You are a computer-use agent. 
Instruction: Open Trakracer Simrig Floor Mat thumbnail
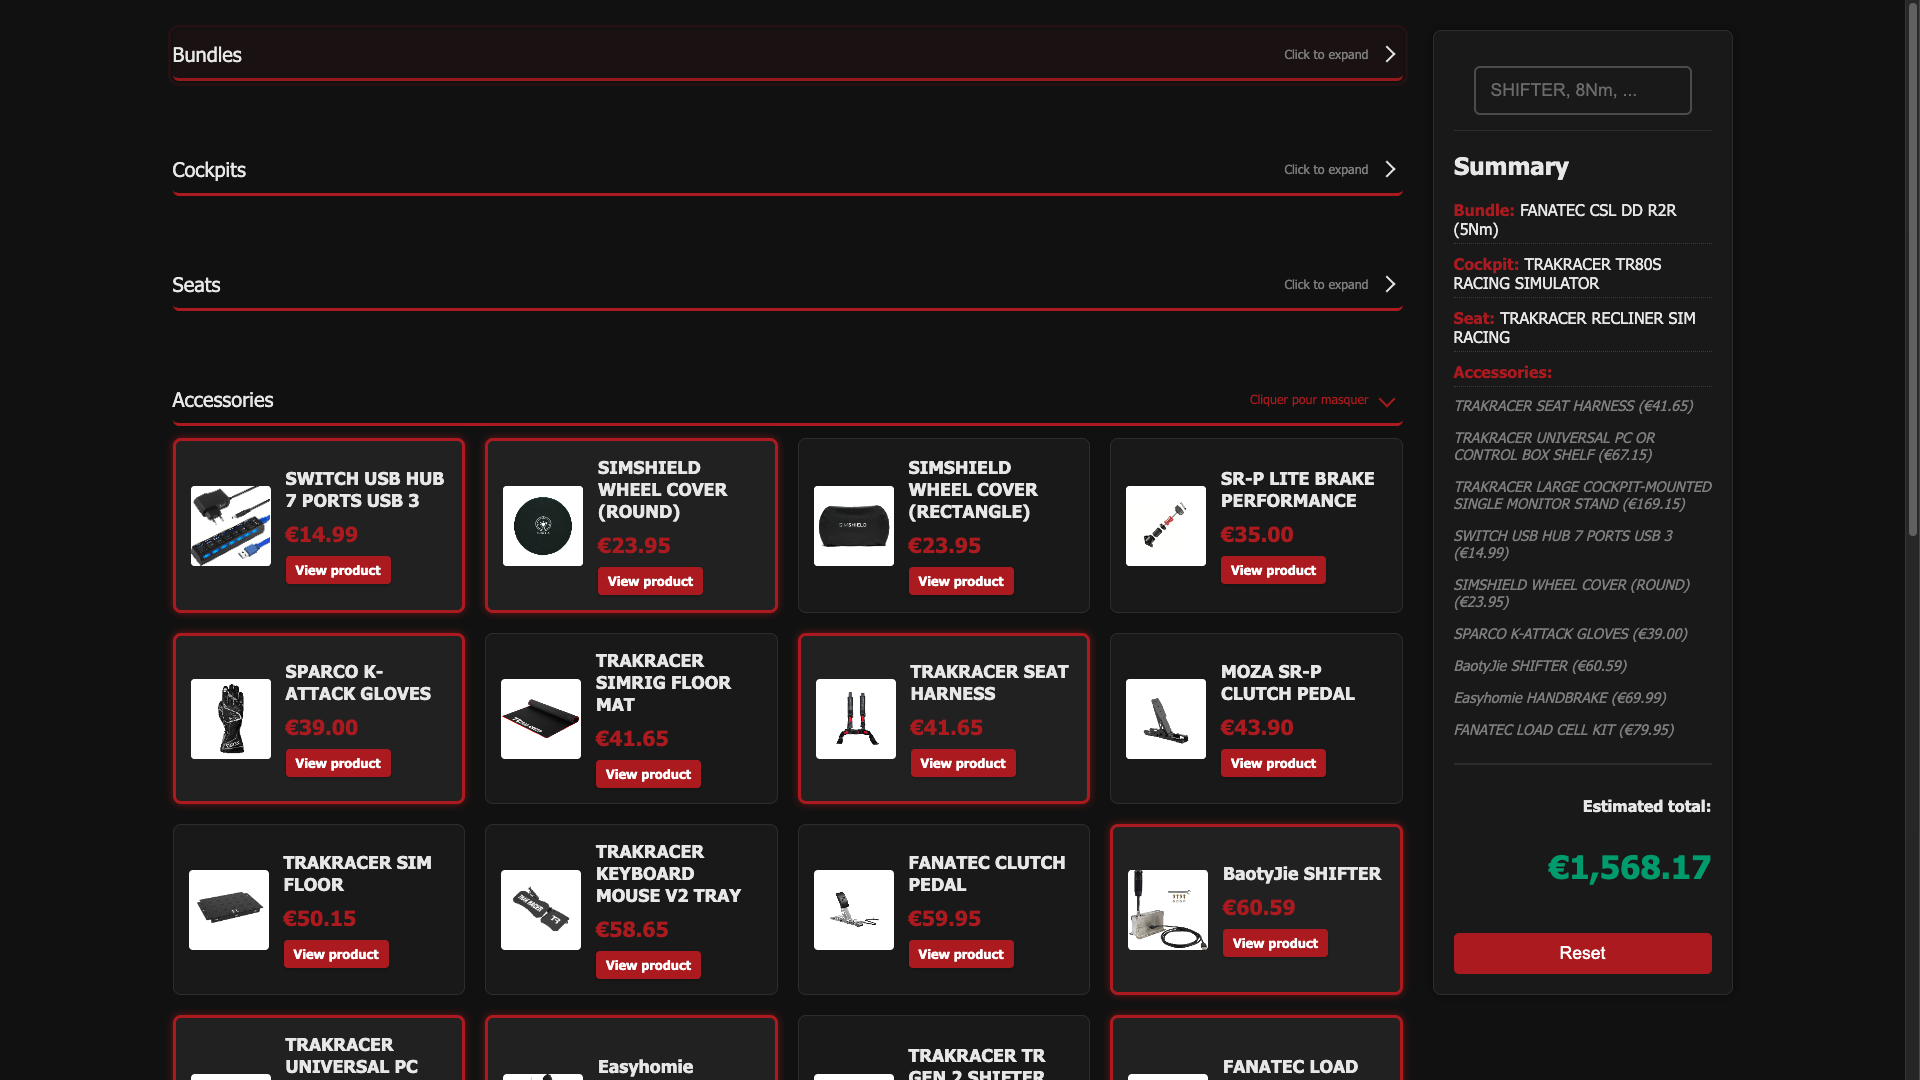click(541, 719)
